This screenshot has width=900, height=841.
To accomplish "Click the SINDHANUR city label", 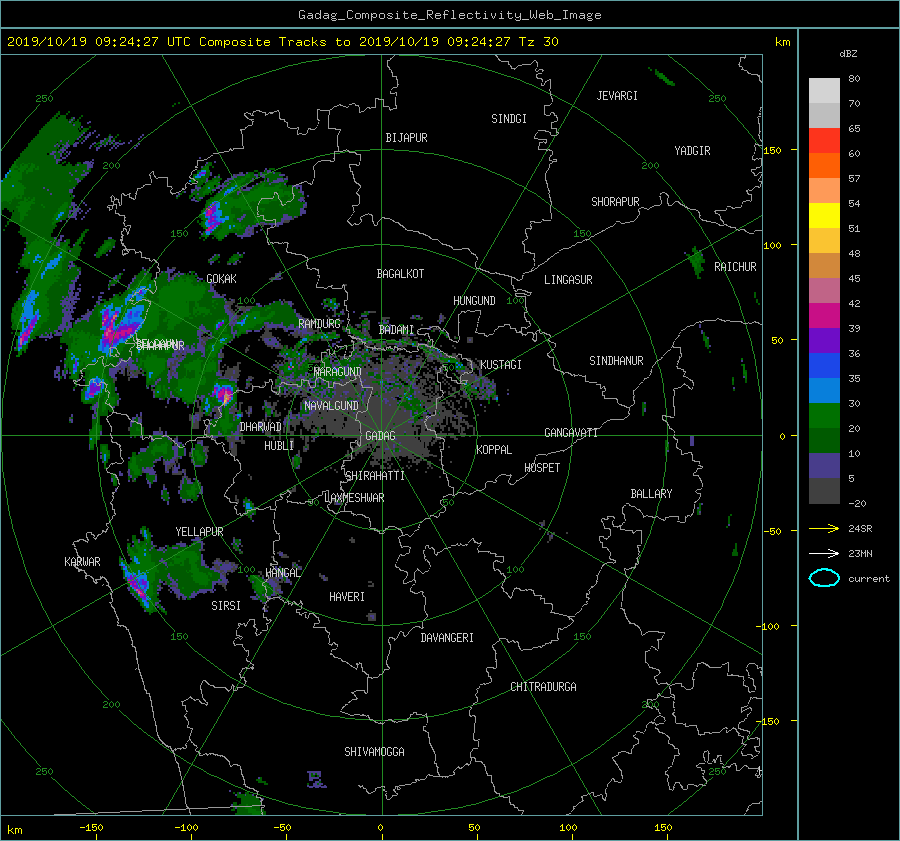I will tap(616, 361).
